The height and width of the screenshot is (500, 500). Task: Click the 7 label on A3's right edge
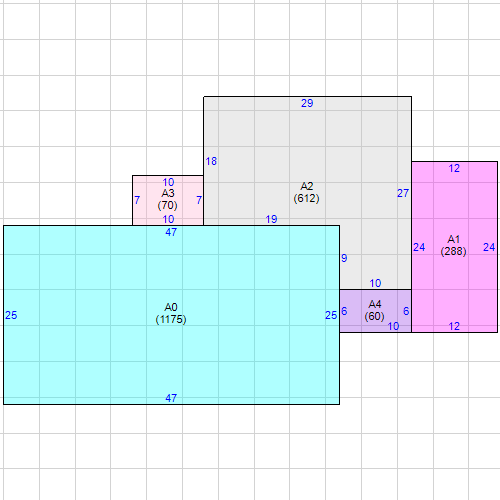pos(199,200)
